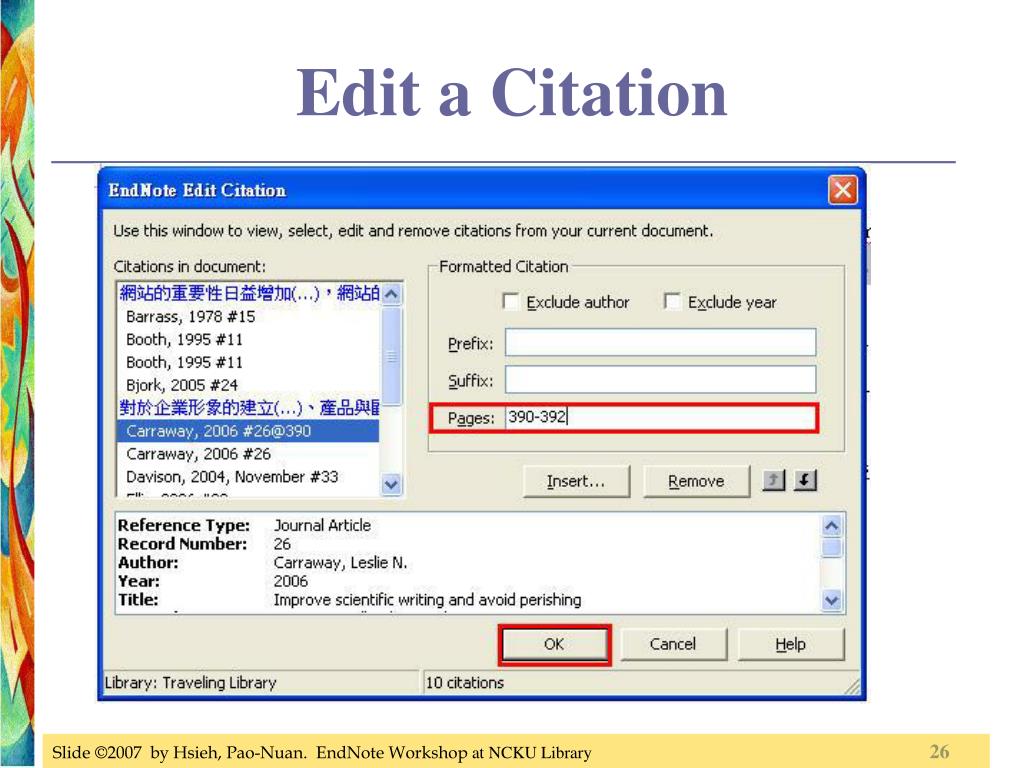1024x768 pixels.
Task: Close the EndNote Edit Citation dialog
Action: click(842, 190)
